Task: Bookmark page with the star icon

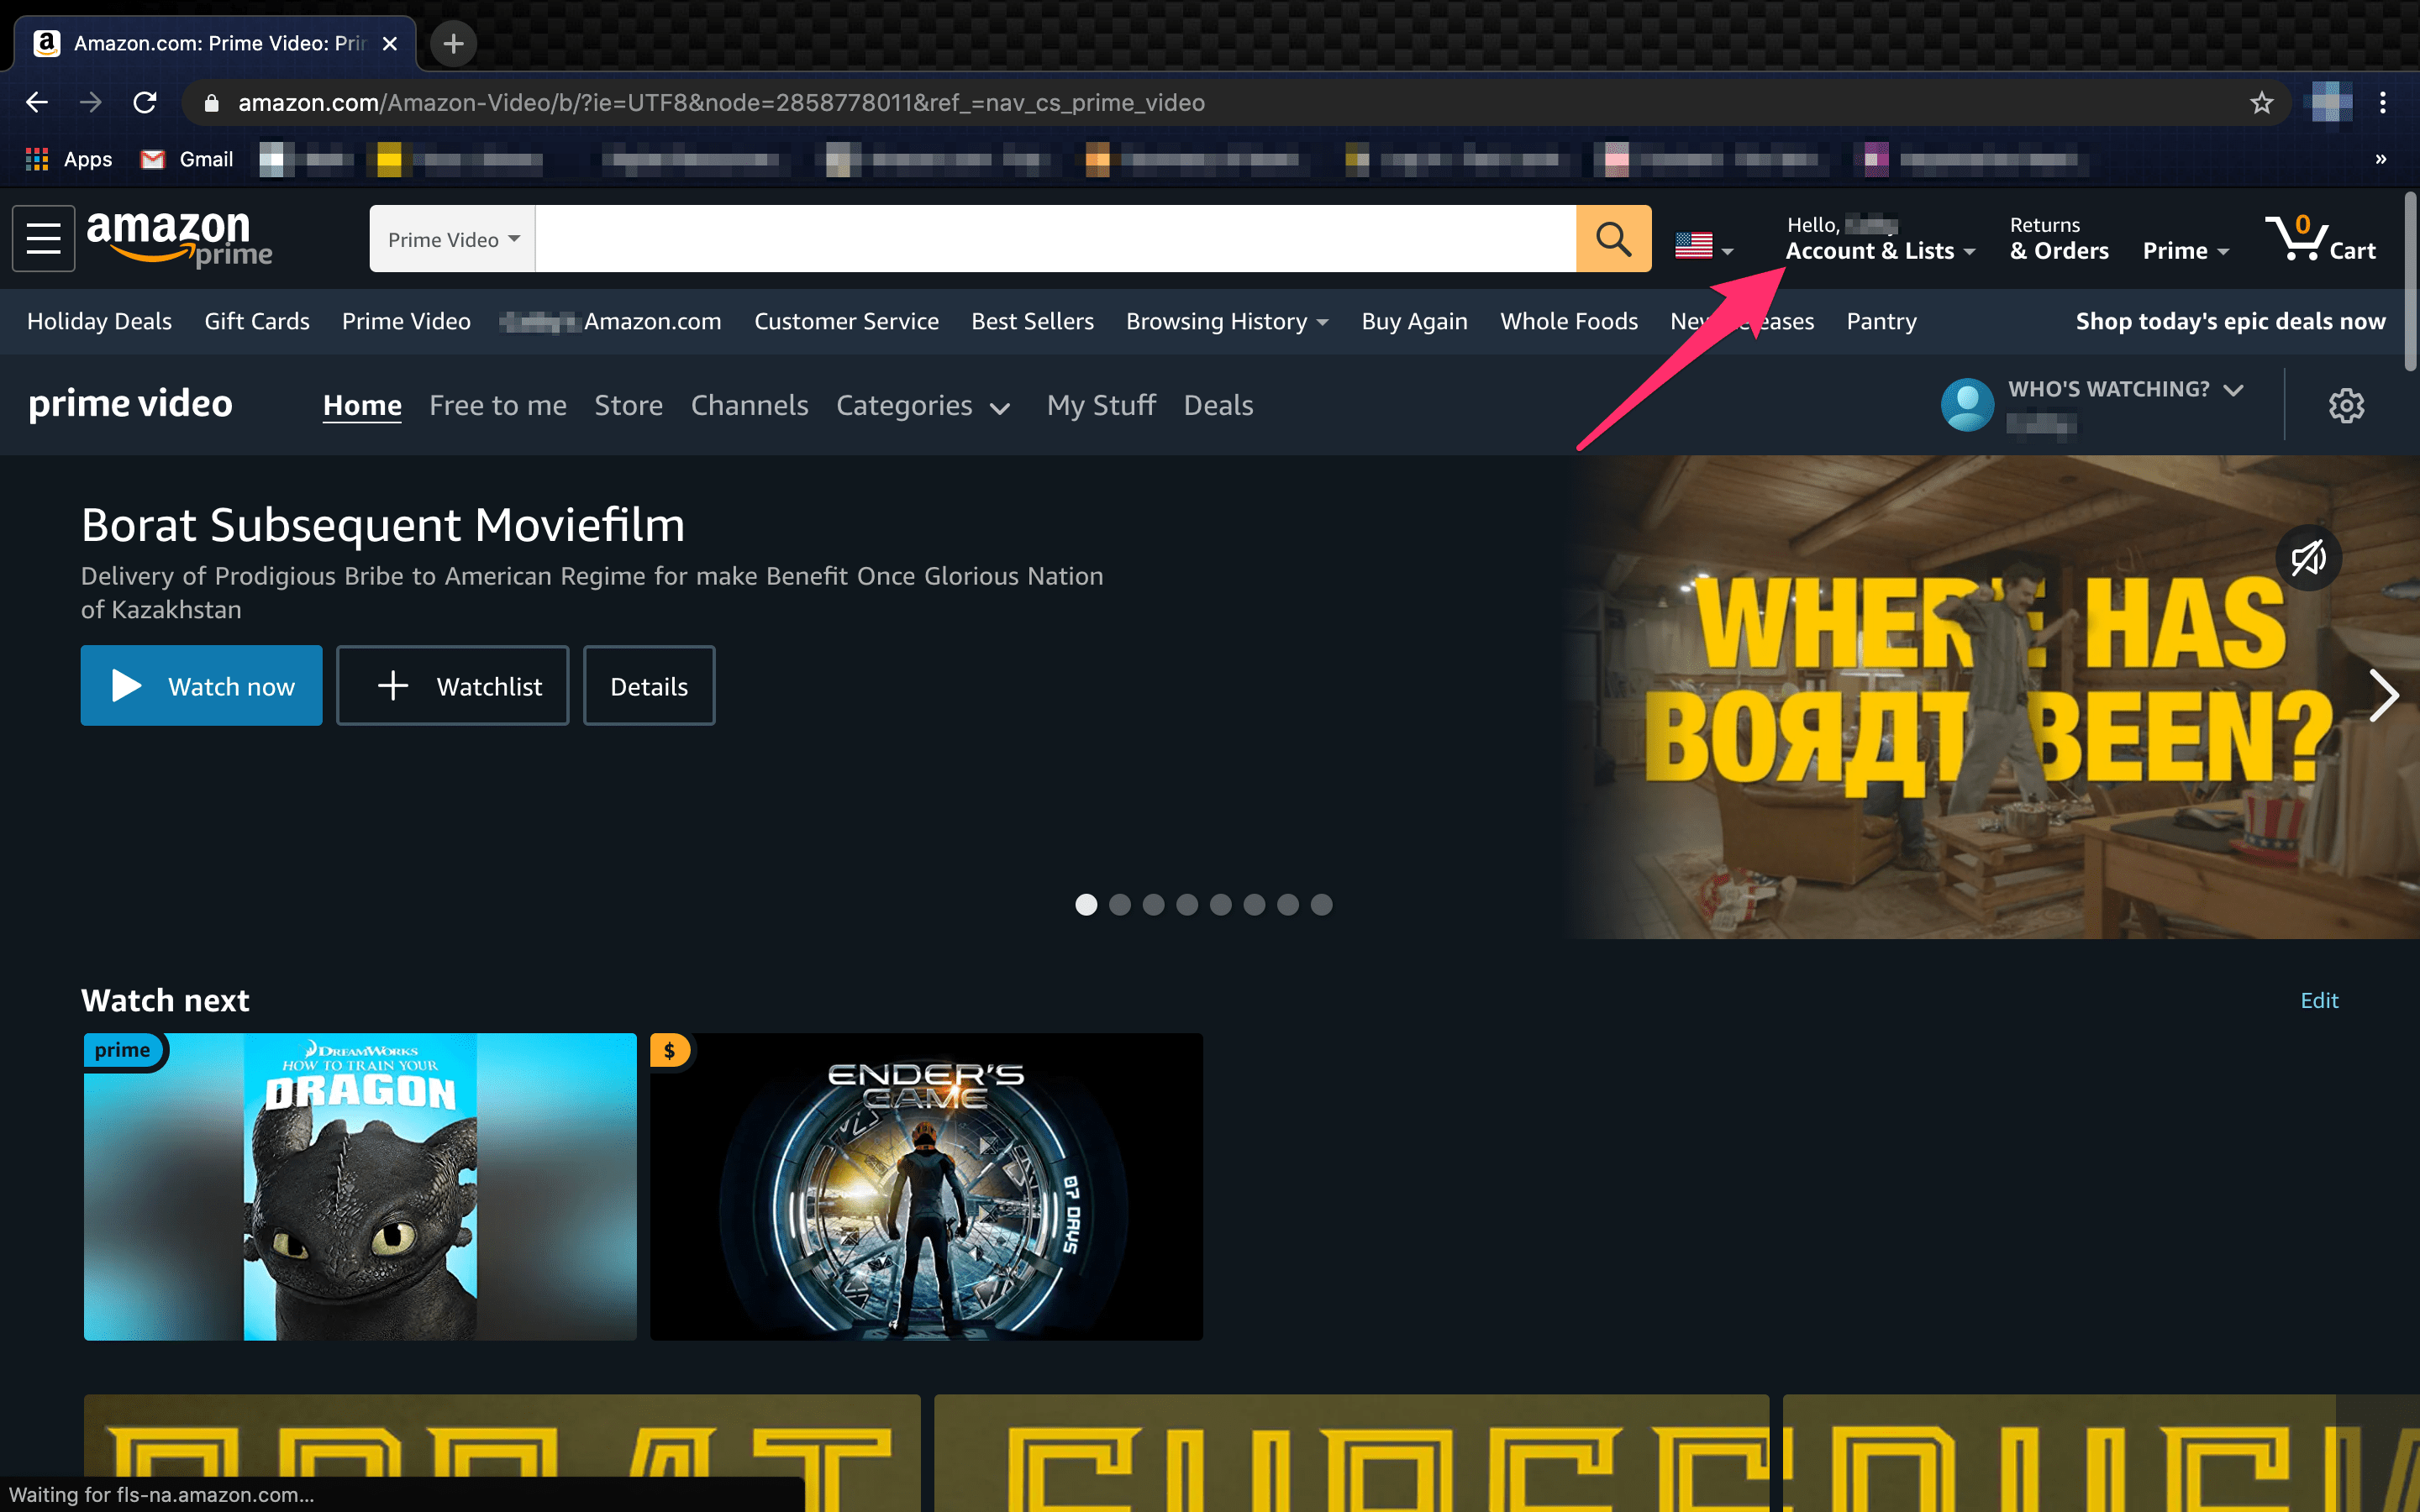Action: (2261, 103)
